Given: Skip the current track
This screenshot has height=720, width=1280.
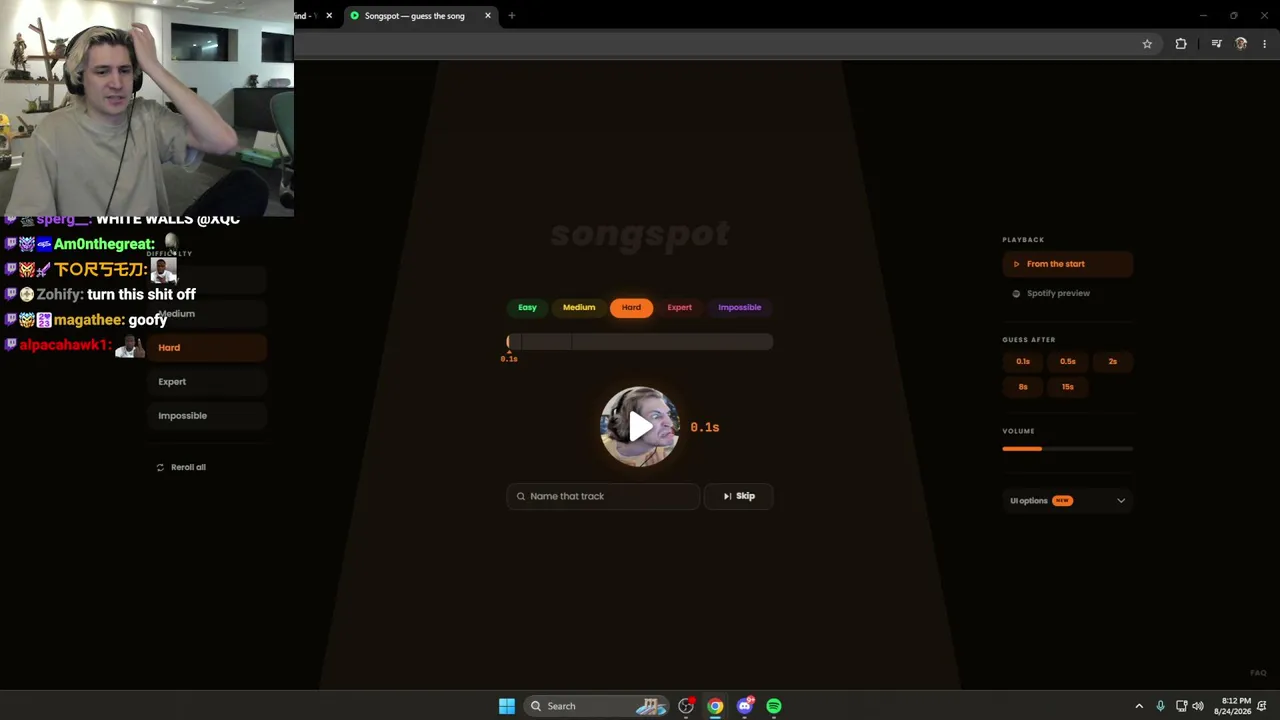Looking at the screenshot, I should (x=739, y=496).
